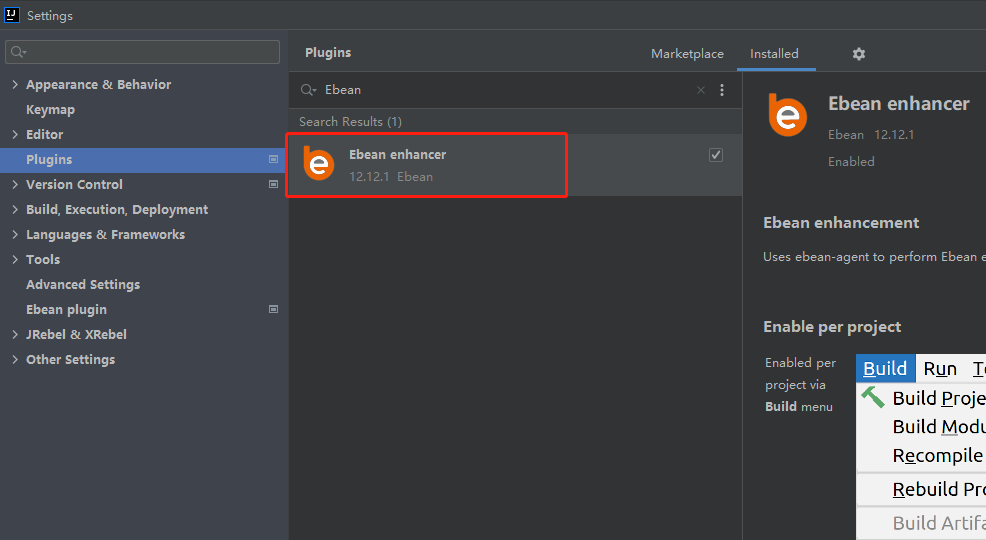Screen dimensions: 986x540
Task: Click the Ebean enhancement heading
Action: coord(841,223)
